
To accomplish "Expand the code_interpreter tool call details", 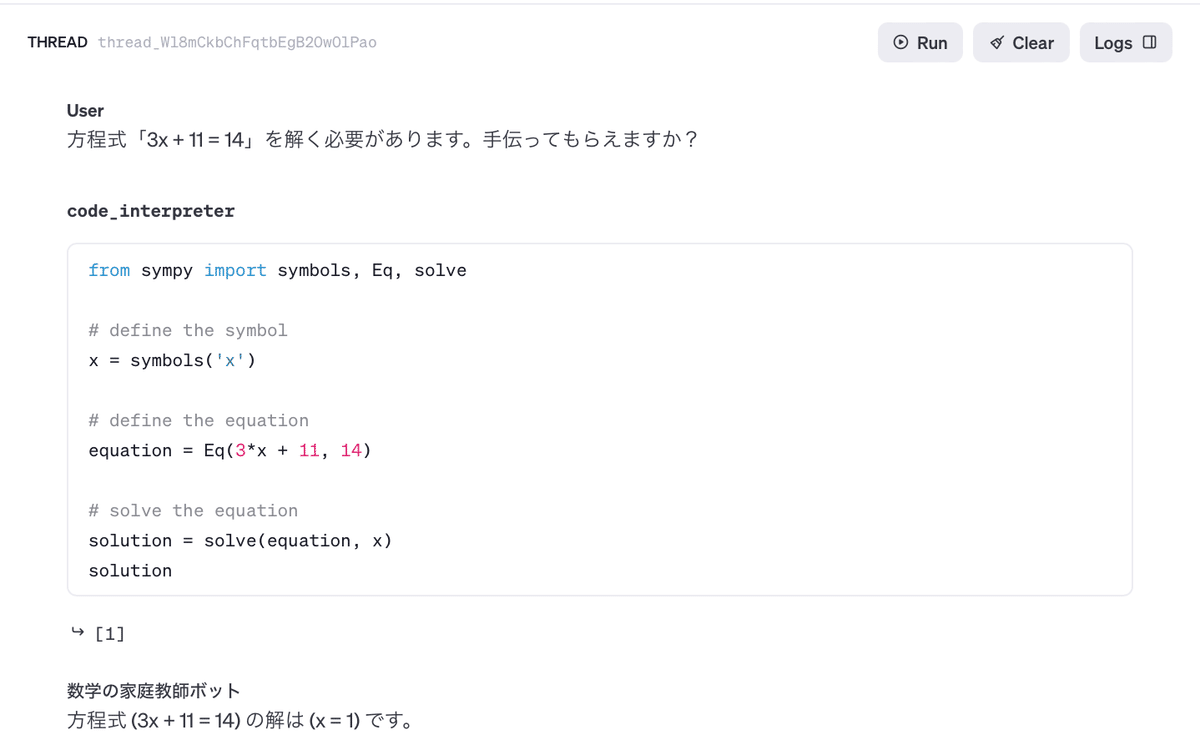I will pos(150,211).
